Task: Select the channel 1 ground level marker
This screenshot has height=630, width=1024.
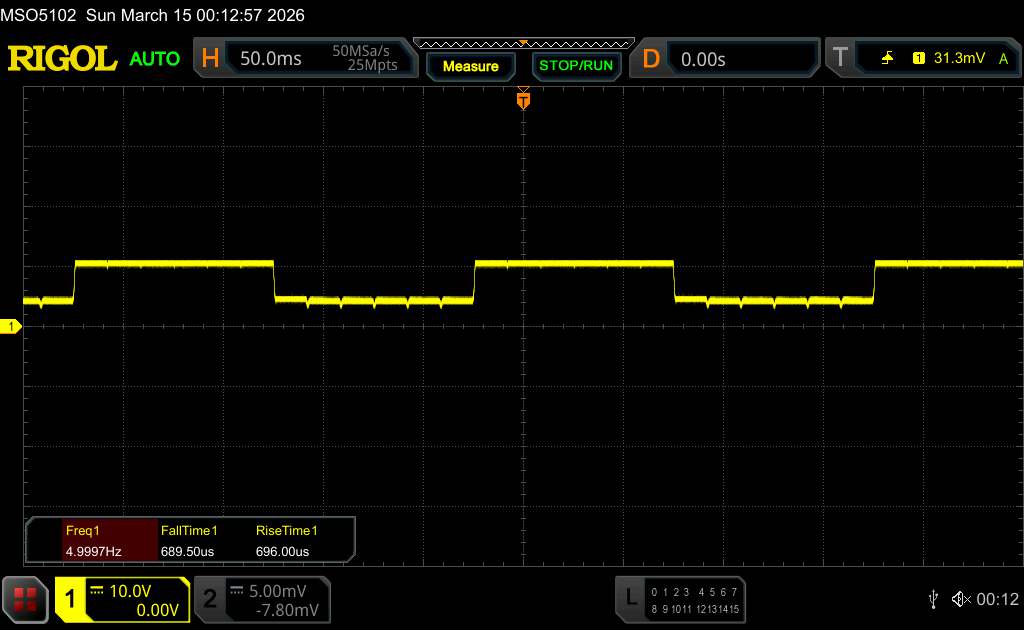Action: (12, 327)
